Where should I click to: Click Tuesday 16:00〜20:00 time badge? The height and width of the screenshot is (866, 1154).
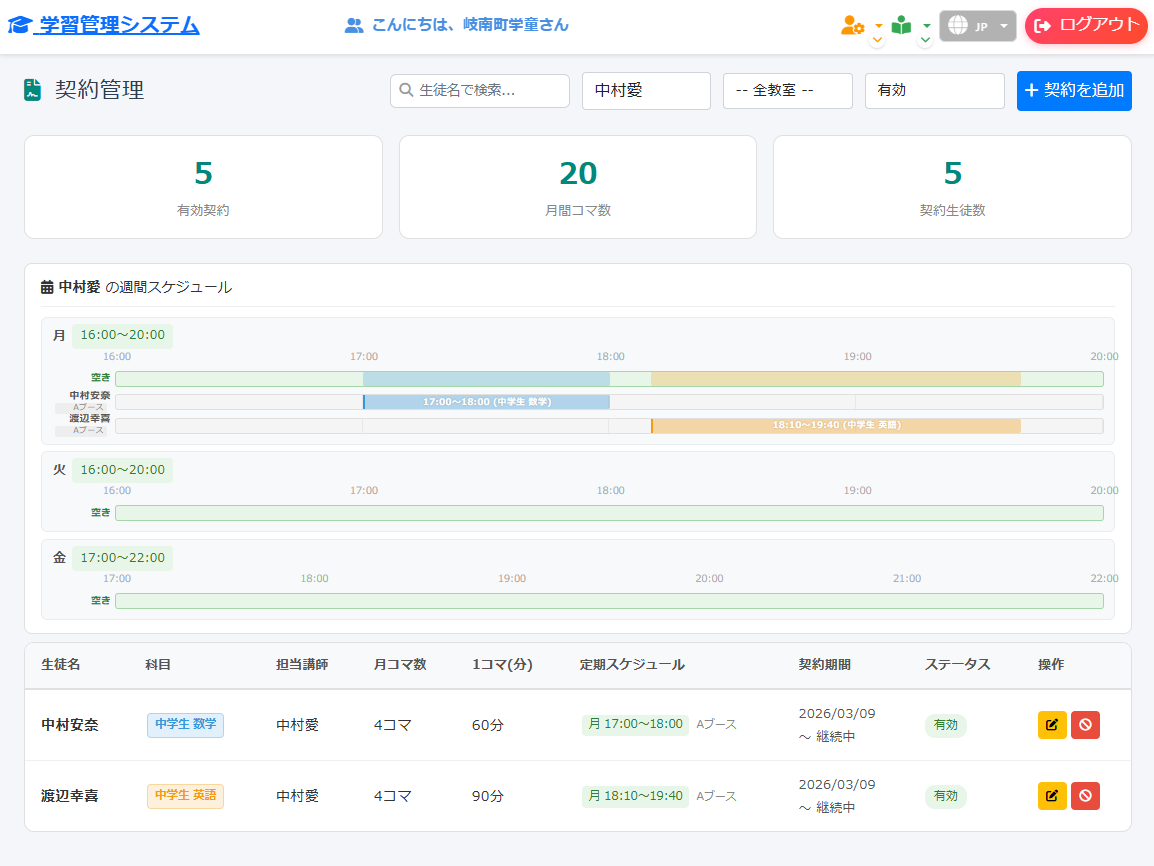pyautogui.click(x=122, y=470)
